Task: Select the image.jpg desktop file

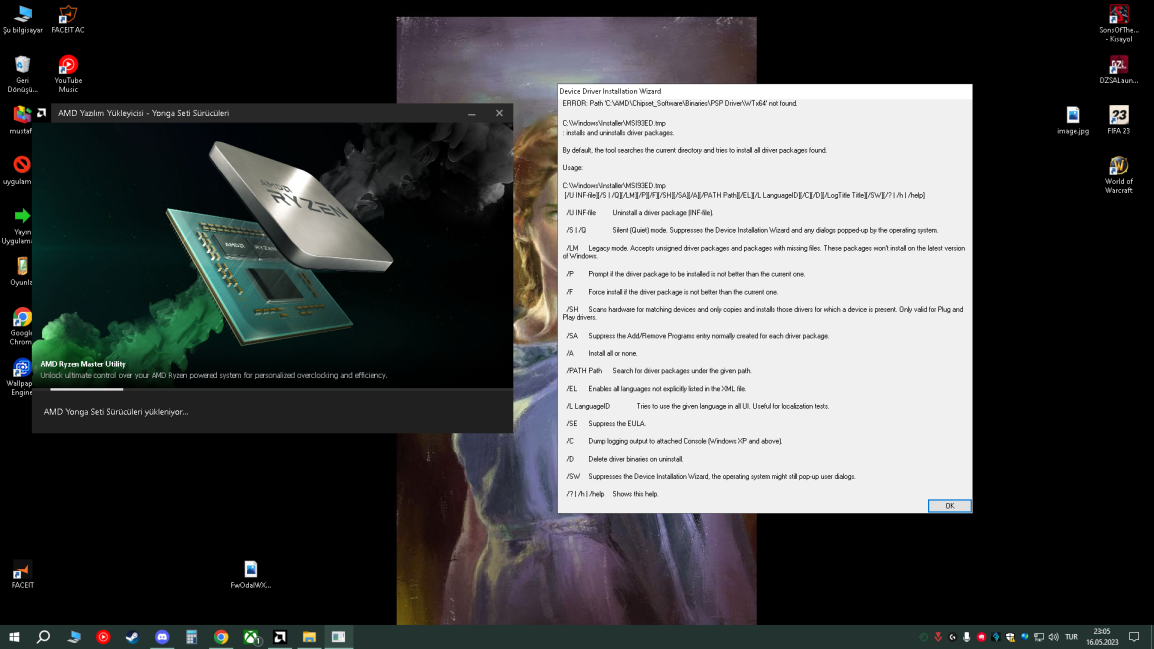Action: tap(1073, 121)
